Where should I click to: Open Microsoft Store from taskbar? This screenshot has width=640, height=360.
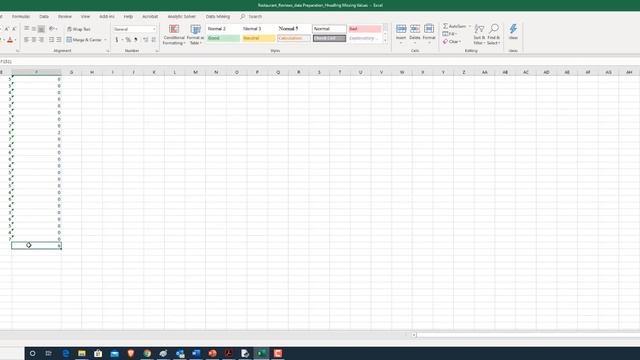click(98, 353)
